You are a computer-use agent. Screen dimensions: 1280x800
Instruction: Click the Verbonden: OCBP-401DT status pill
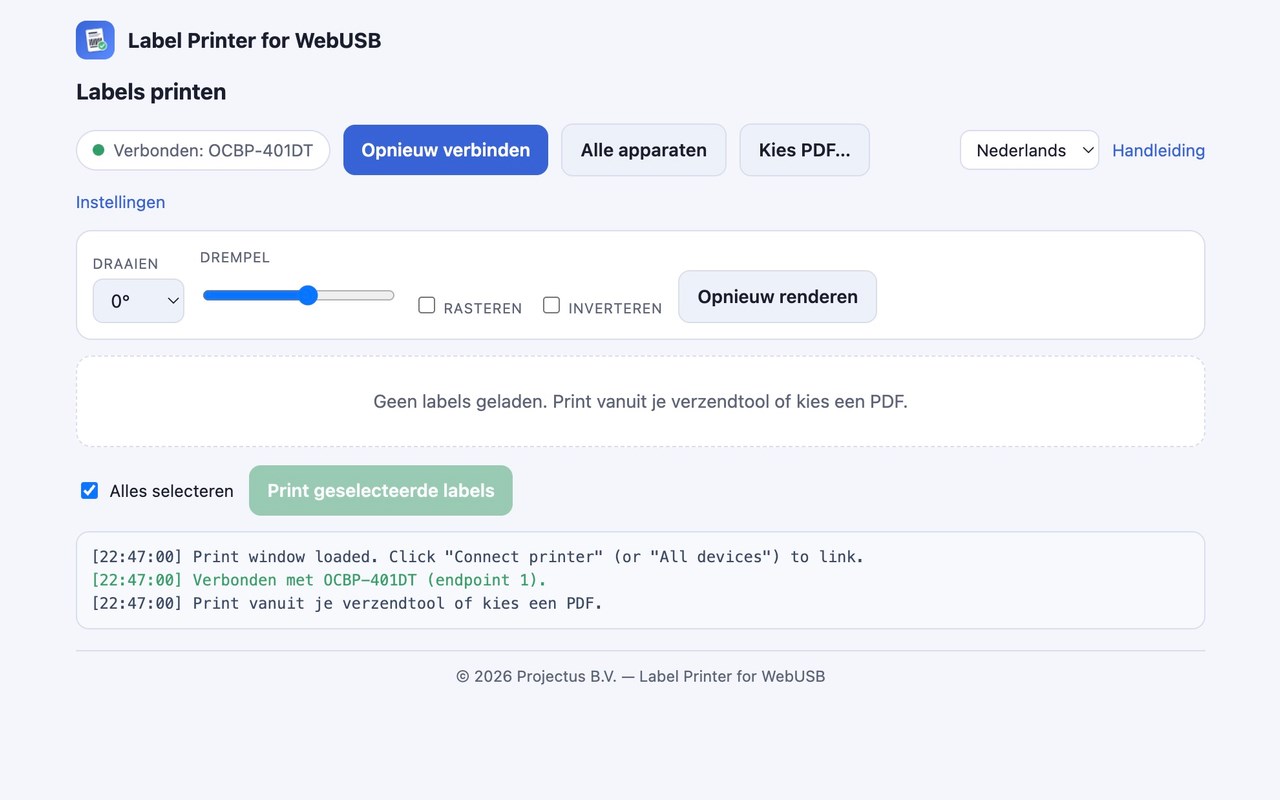(x=203, y=150)
